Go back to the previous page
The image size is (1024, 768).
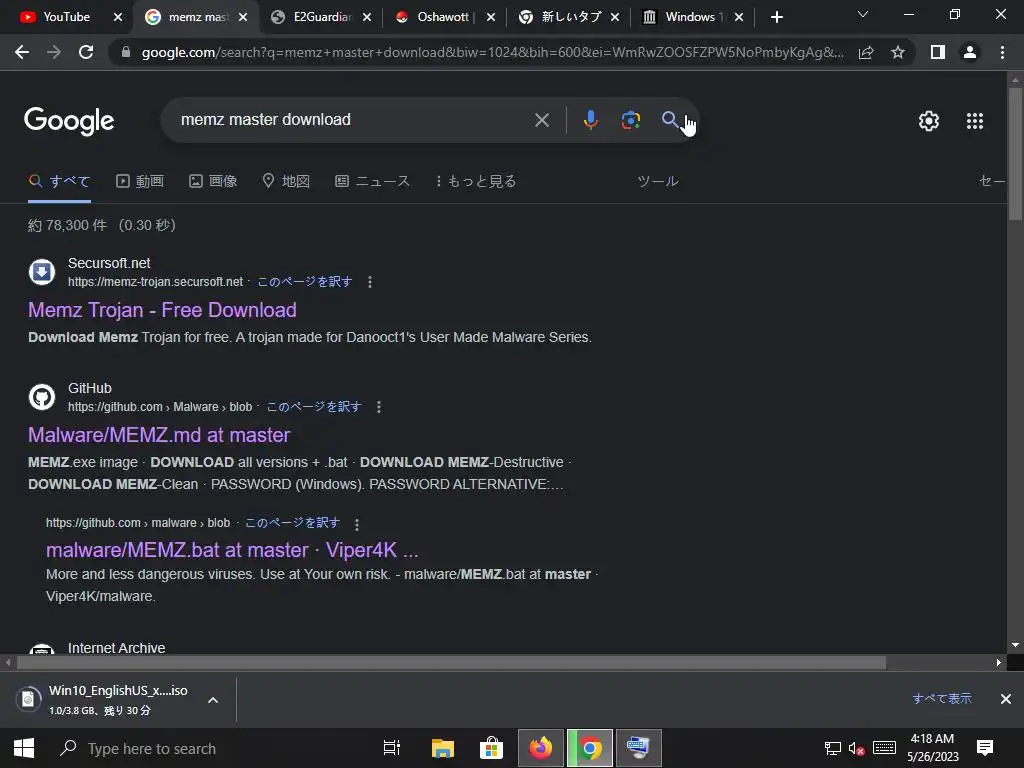coord(22,52)
